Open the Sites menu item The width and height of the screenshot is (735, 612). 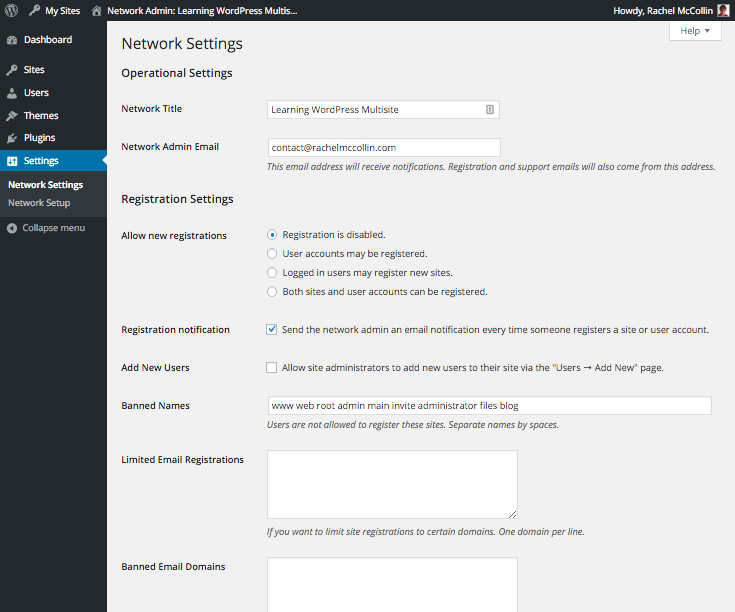click(34, 70)
